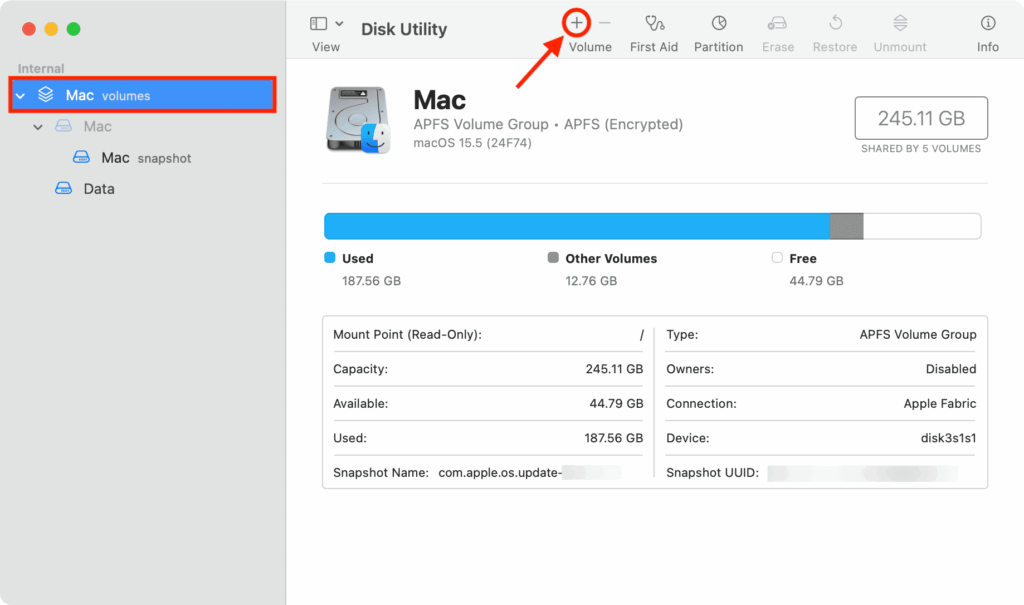Click the 44.79 GB free legend value
This screenshot has height=605, width=1024.
coord(816,281)
